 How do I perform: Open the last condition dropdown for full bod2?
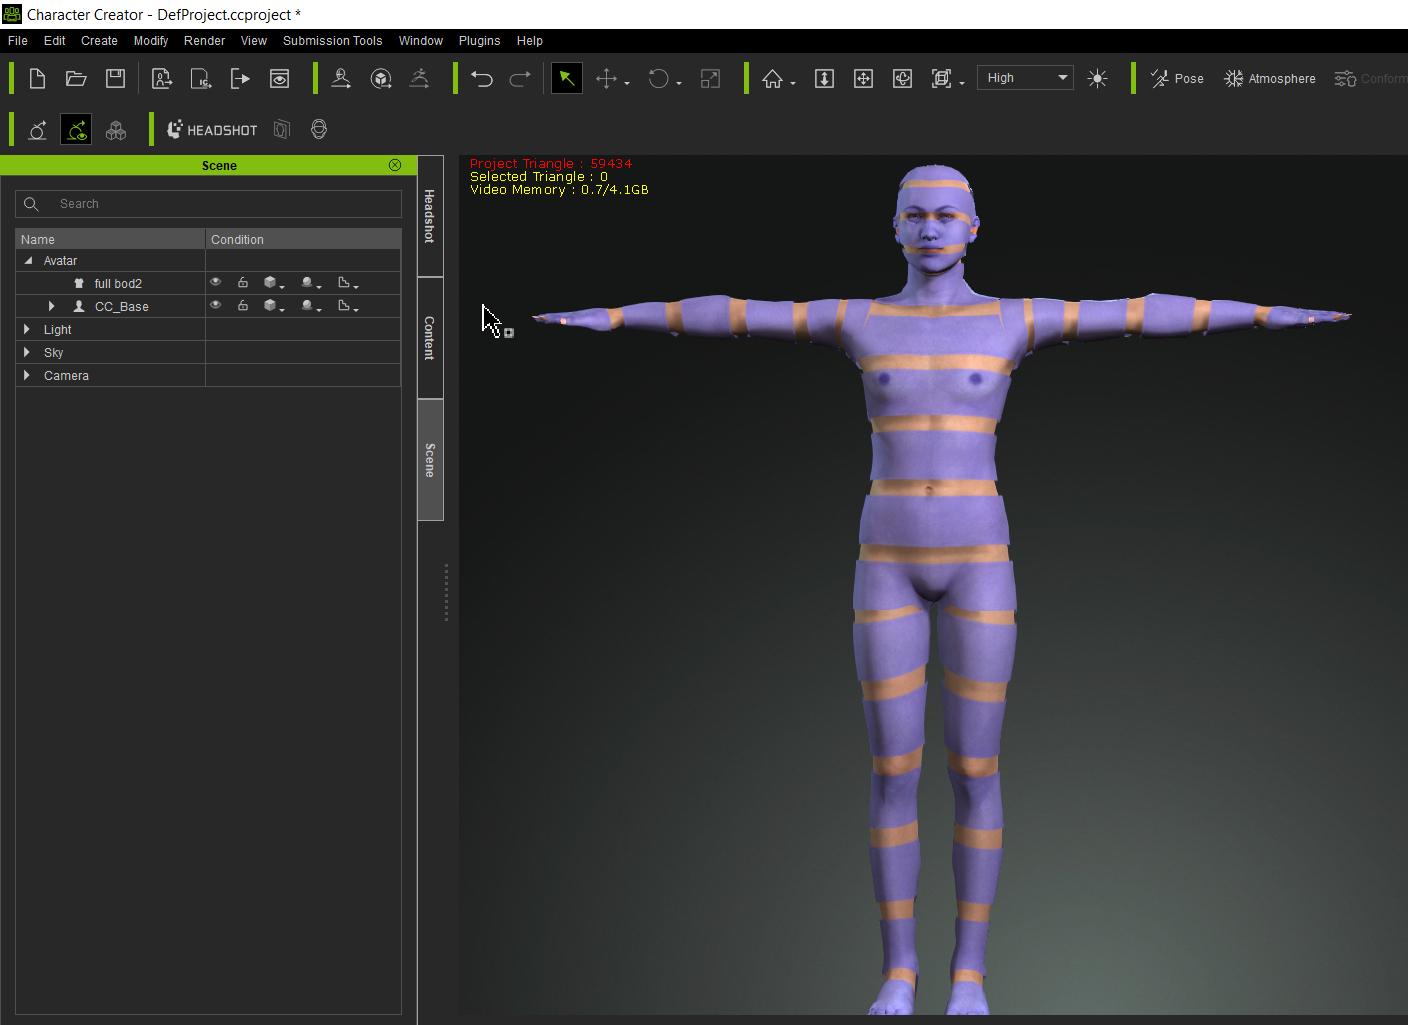click(347, 283)
